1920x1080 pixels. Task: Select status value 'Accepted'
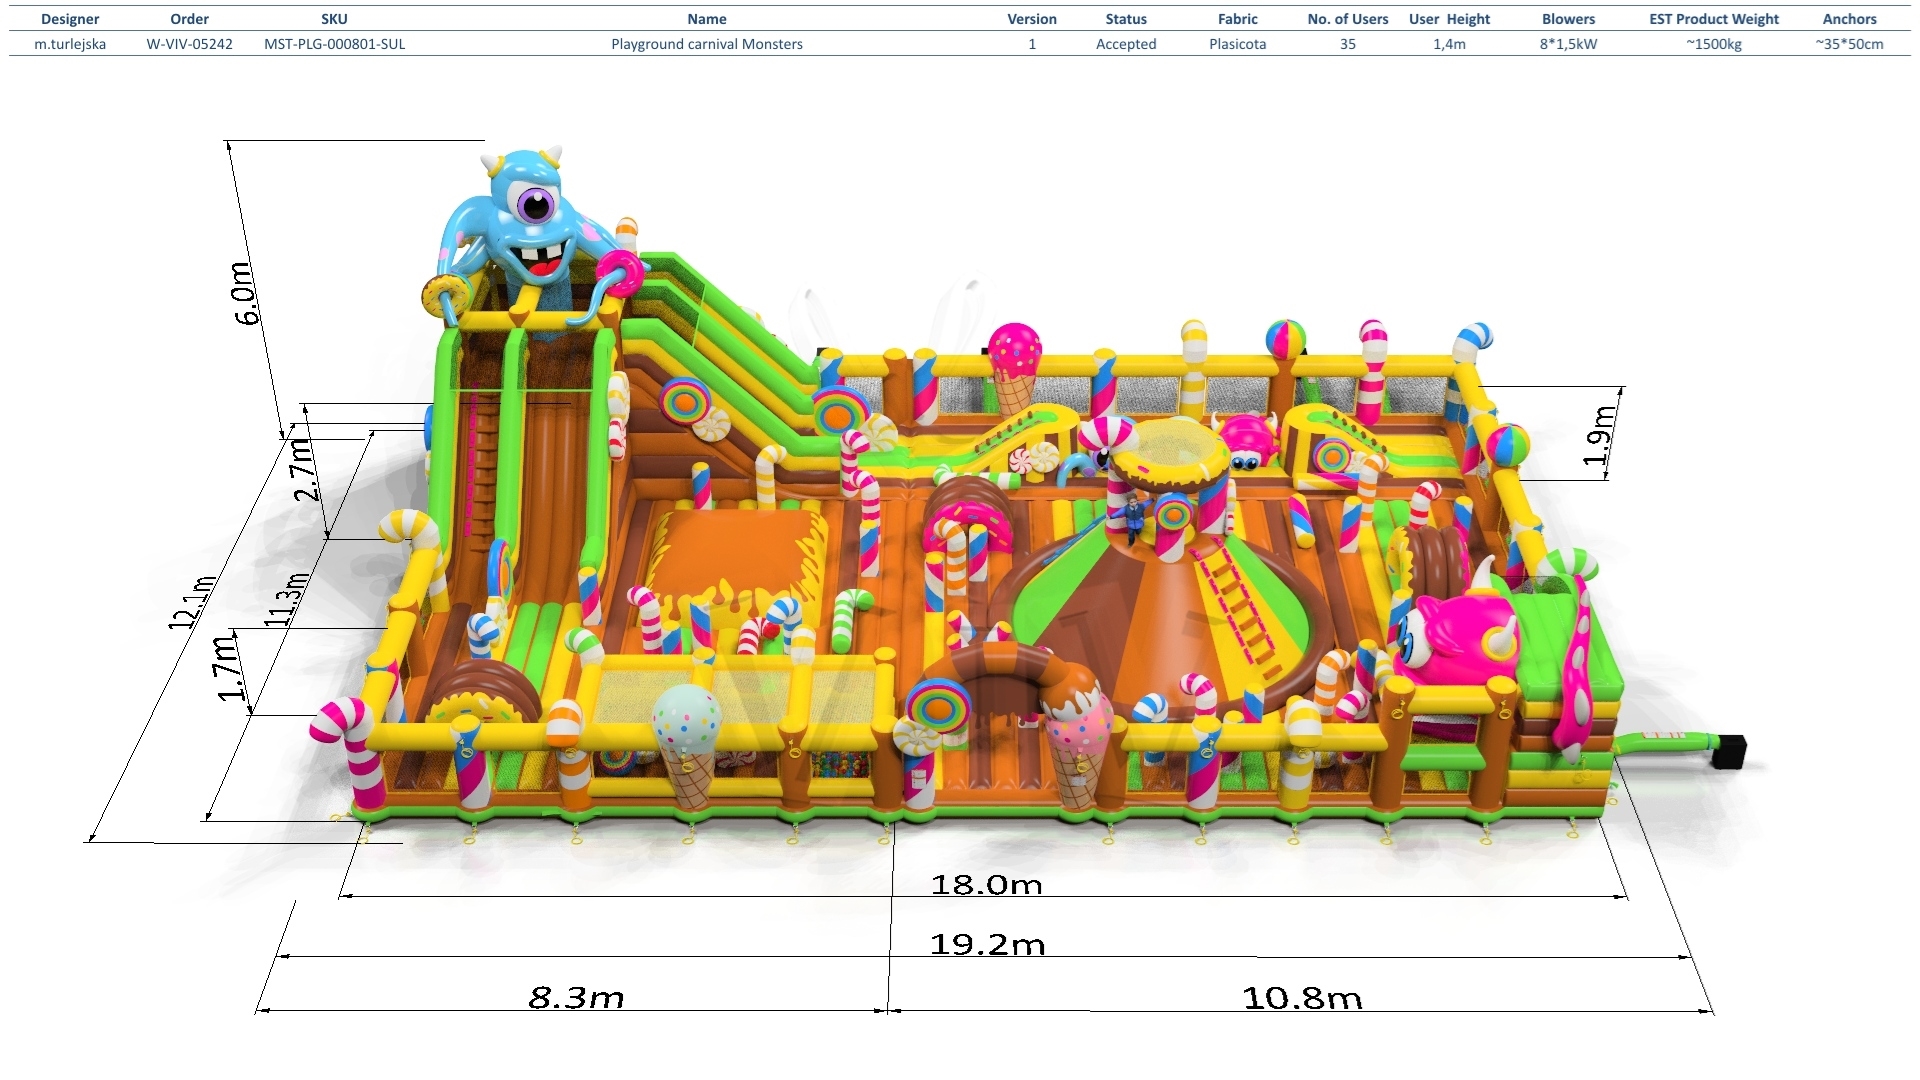click(1126, 44)
